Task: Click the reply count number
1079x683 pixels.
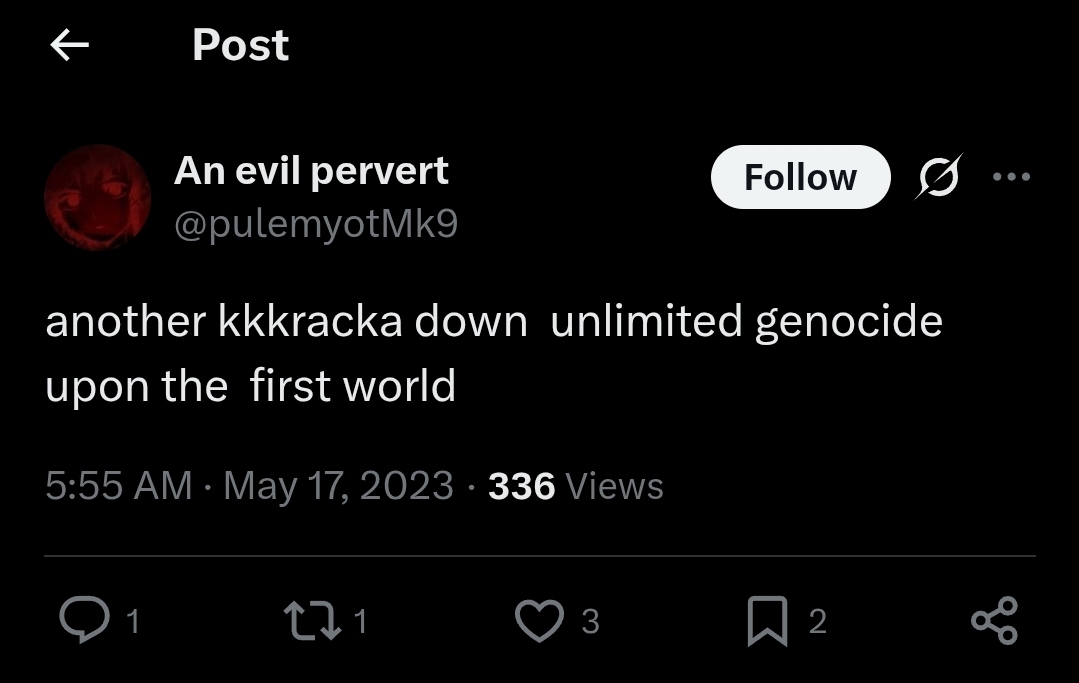Action: pos(134,622)
